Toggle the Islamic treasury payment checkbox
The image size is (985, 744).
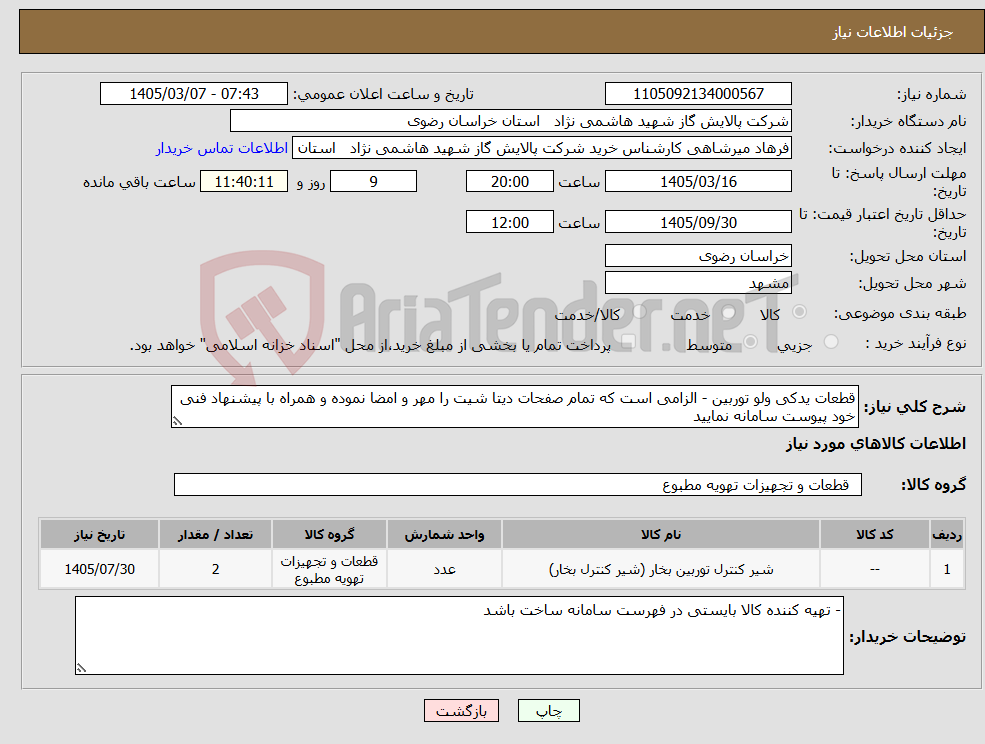click(x=628, y=342)
